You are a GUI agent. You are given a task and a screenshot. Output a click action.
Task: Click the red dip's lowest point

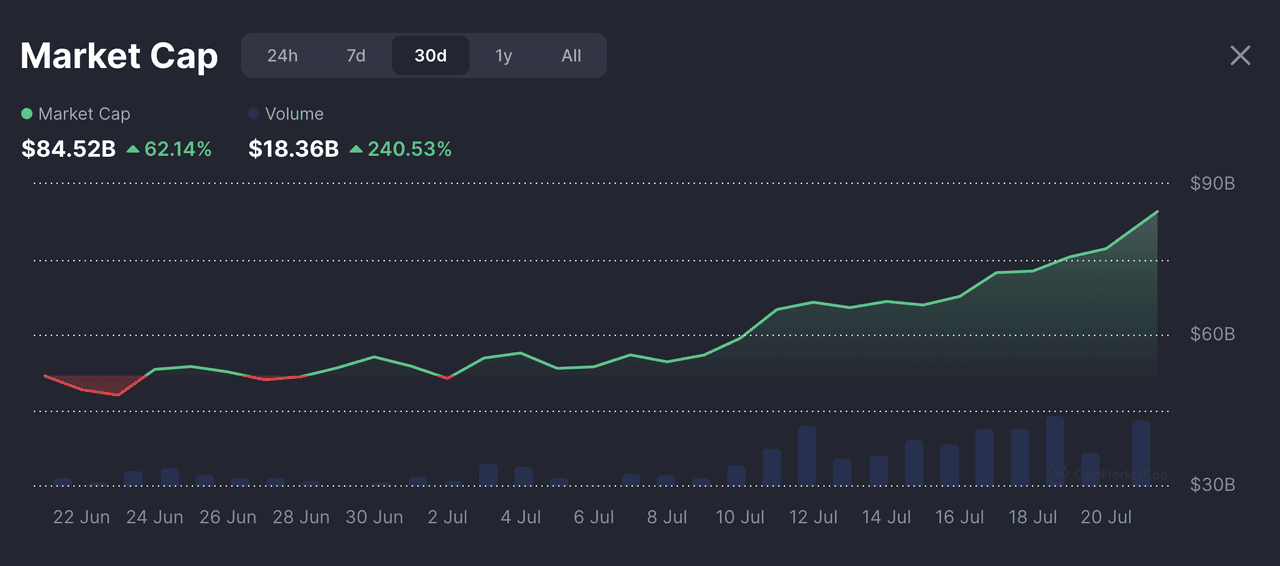(118, 395)
